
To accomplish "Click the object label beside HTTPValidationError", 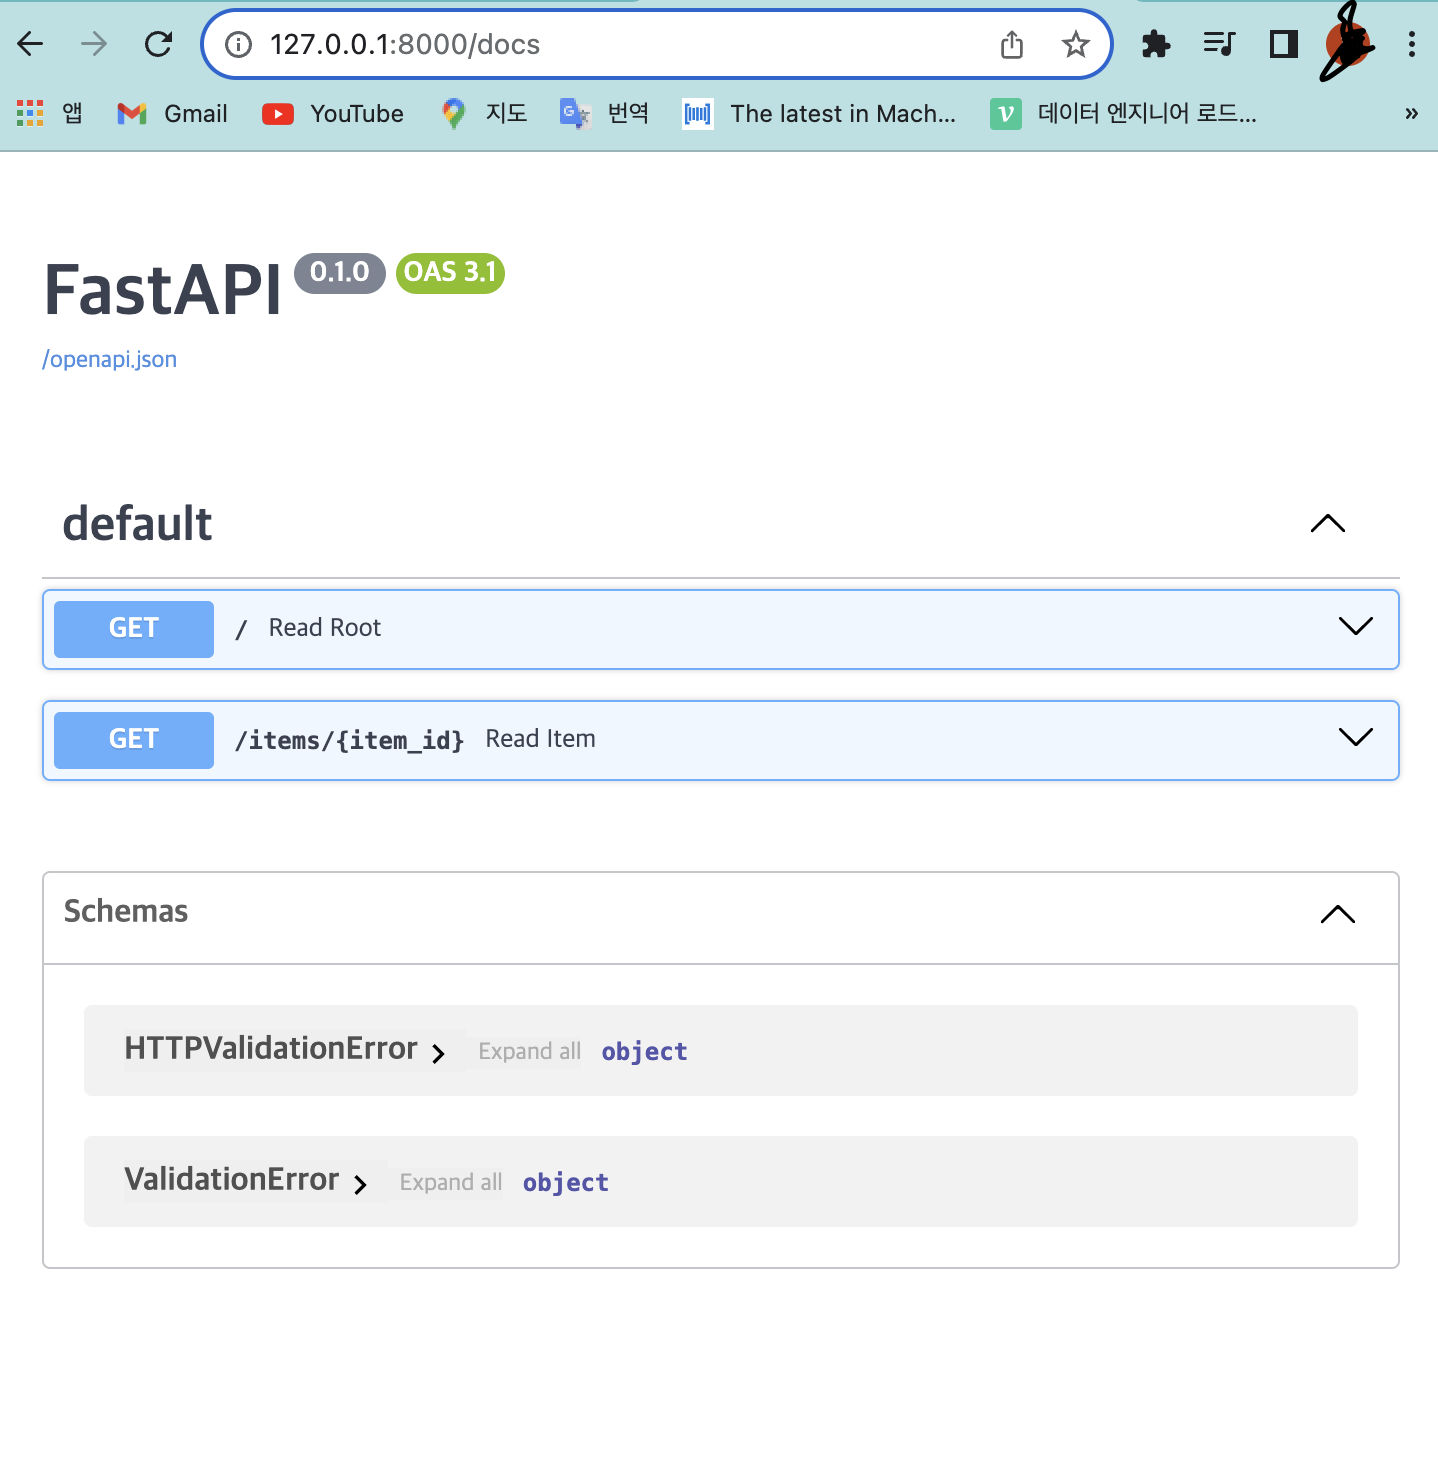I will pos(645,1052).
